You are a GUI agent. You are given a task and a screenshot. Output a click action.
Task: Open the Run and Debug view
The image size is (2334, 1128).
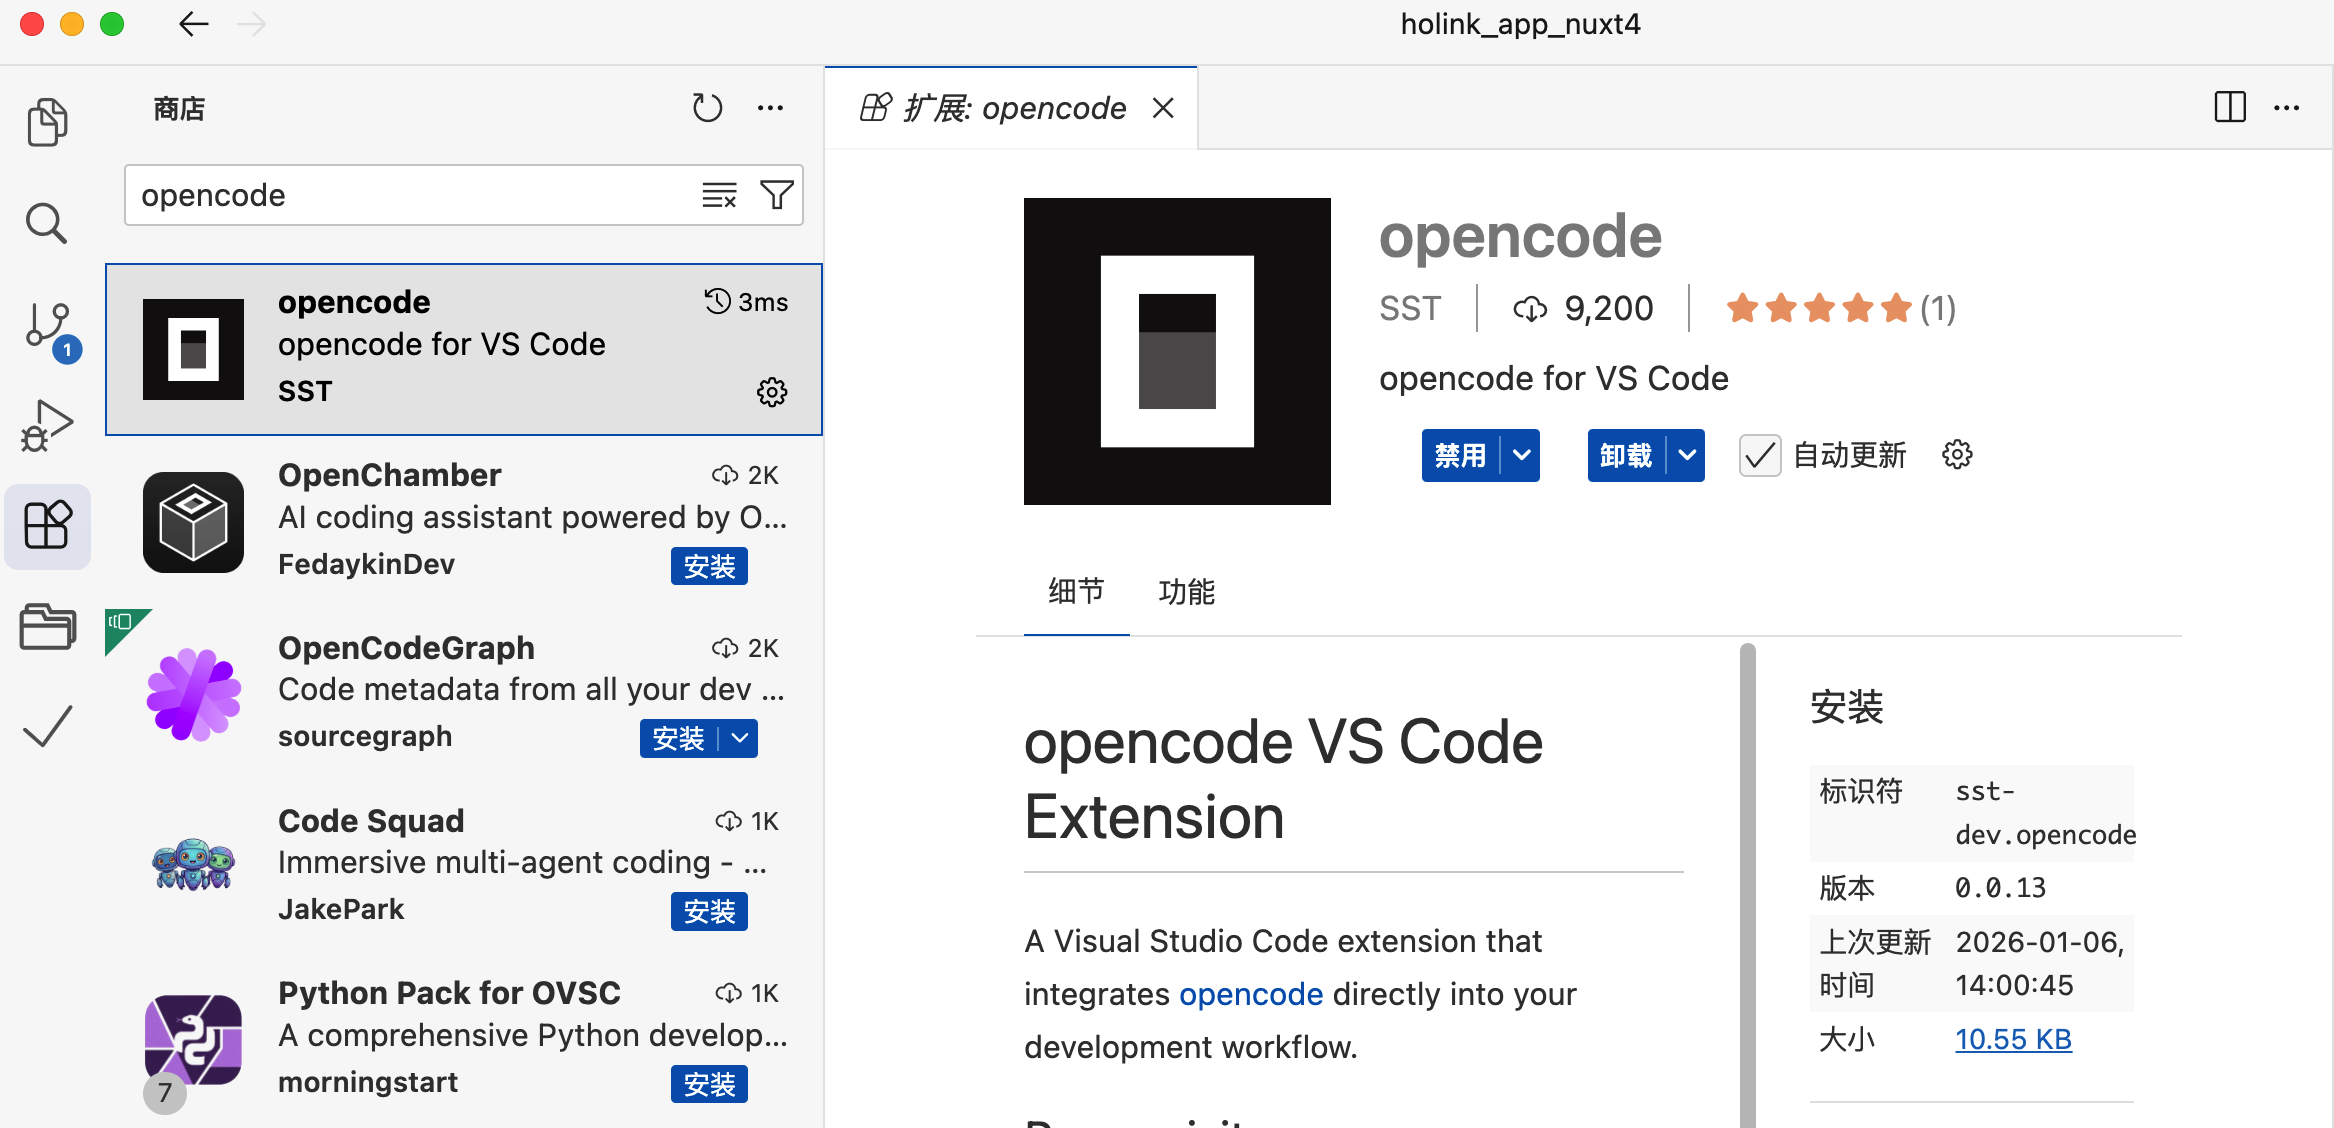47,424
